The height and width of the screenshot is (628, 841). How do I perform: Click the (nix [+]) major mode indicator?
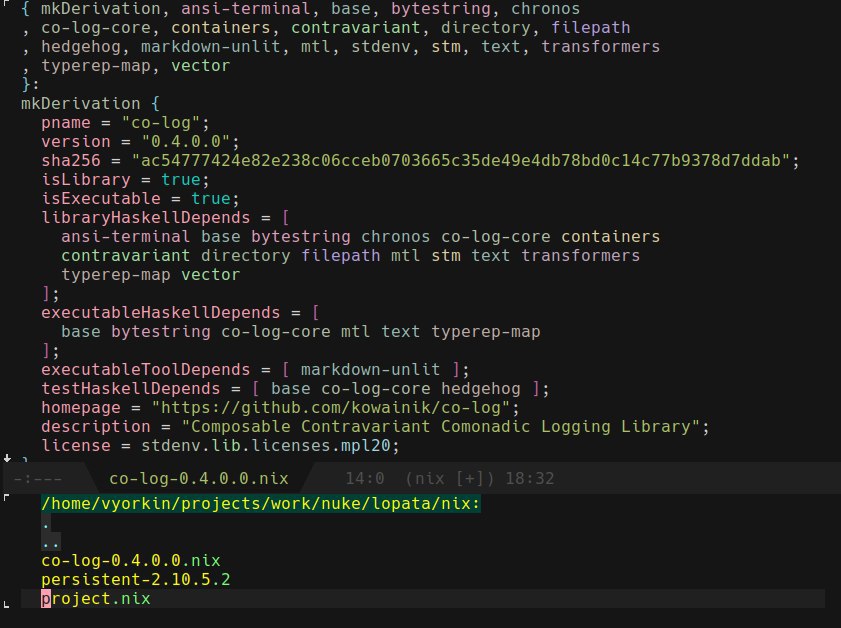click(x=449, y=478)
